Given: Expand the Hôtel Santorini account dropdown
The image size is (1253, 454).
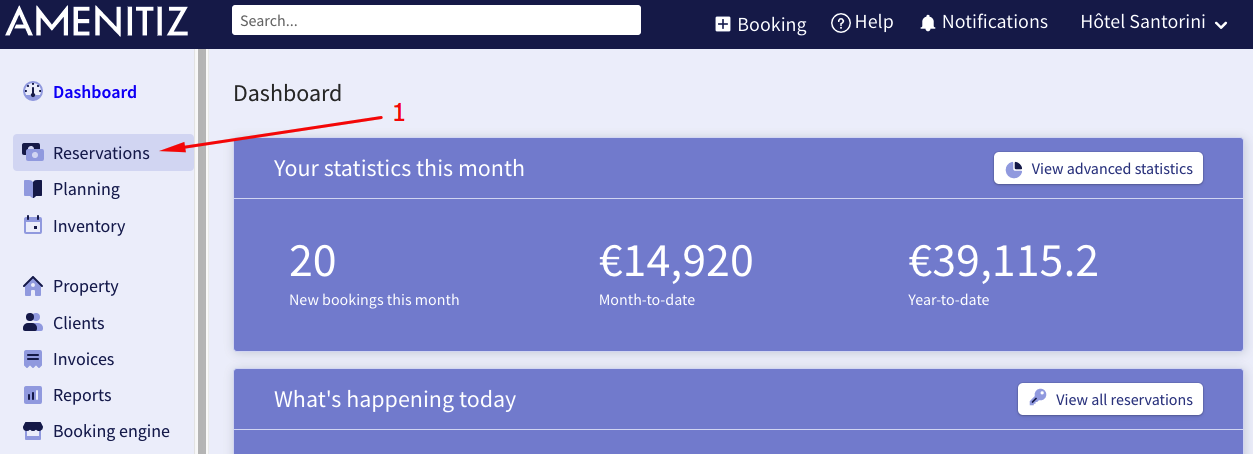Looking at the screenshot, I should (1154, 22).
